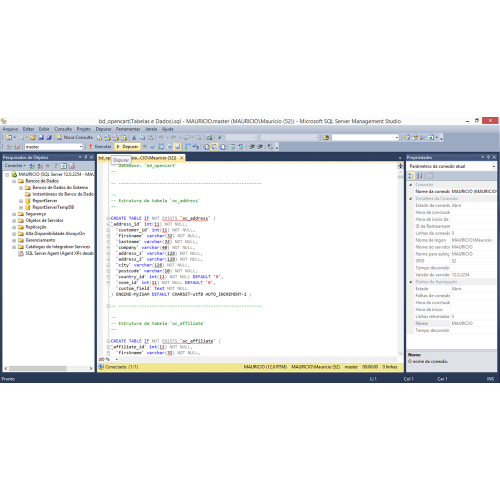The width and height of the screenshot is (500, 500).
Task: Click the Cancel query stop icon
Action: (x=145, y=147)
